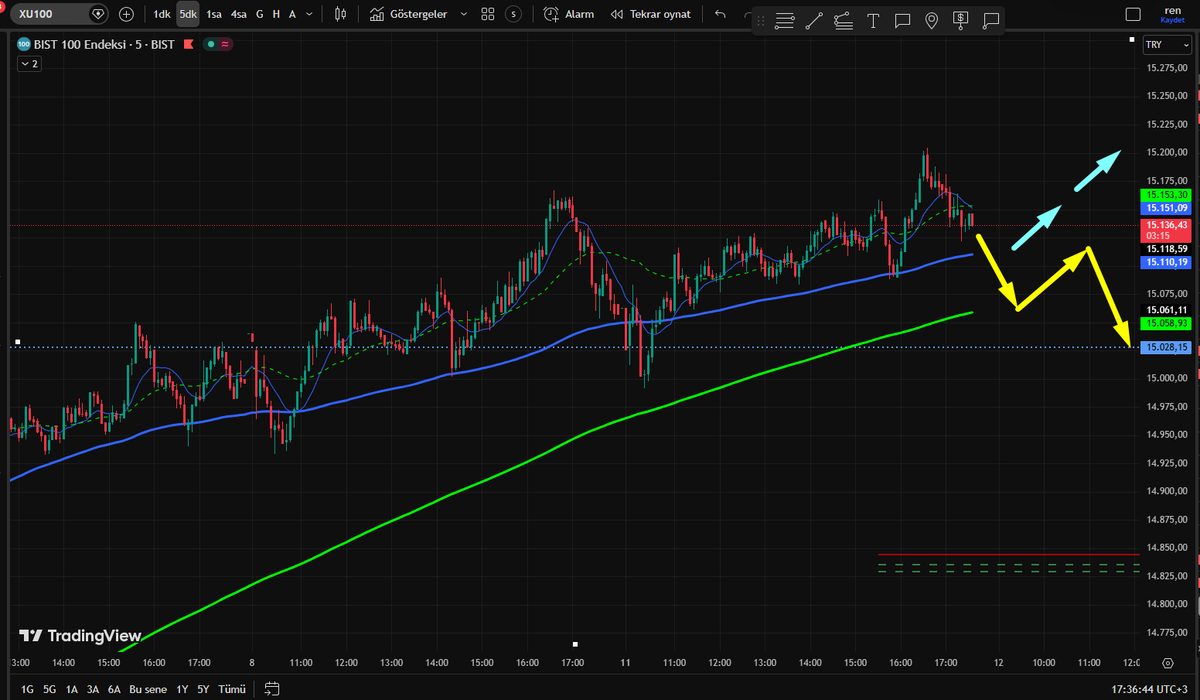This screenshot has width=1200, height=700.
Task: Switch to the 4sa timeframe
Action: (x=239, y=14)
